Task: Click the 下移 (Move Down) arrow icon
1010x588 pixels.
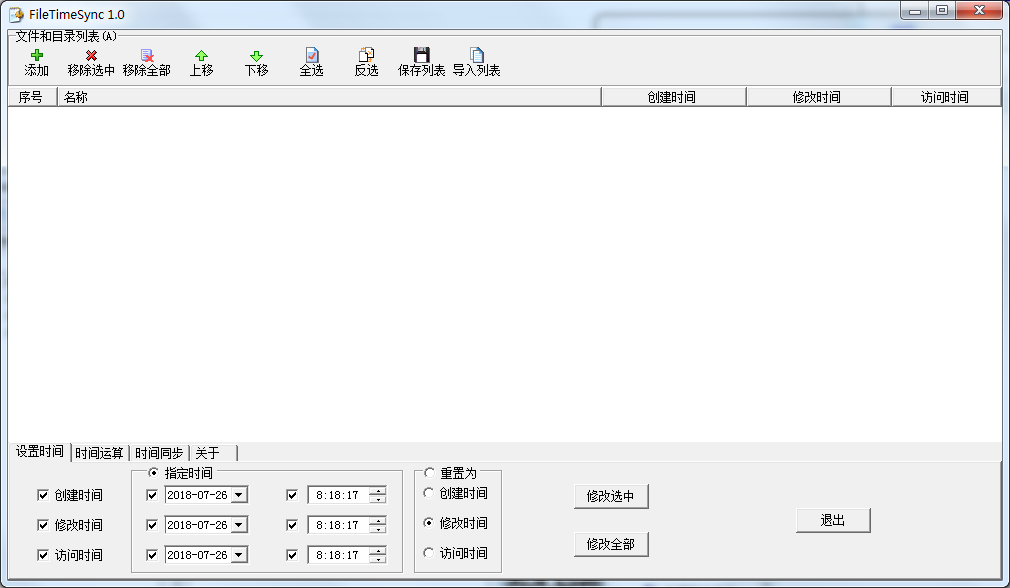Action: coord(258,58)
